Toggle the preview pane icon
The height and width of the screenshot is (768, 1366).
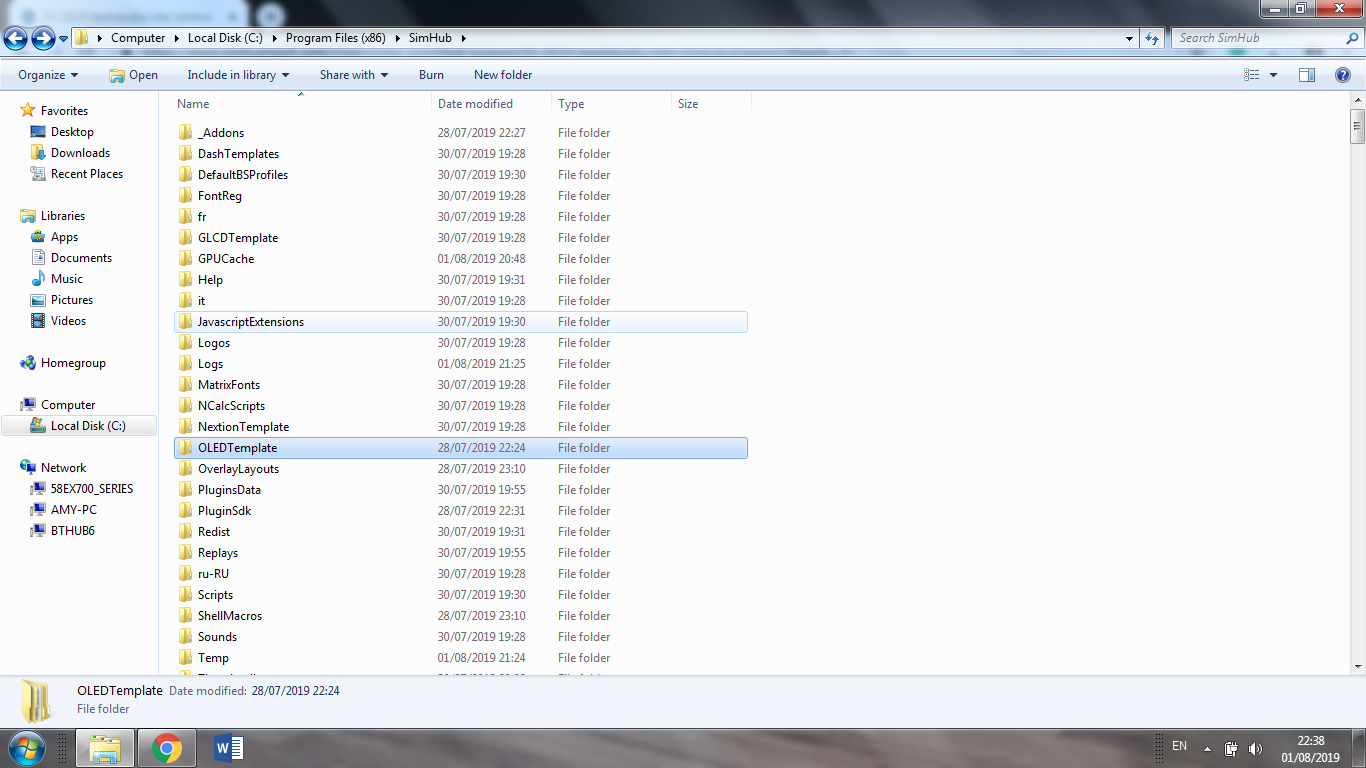point(1307,75)
